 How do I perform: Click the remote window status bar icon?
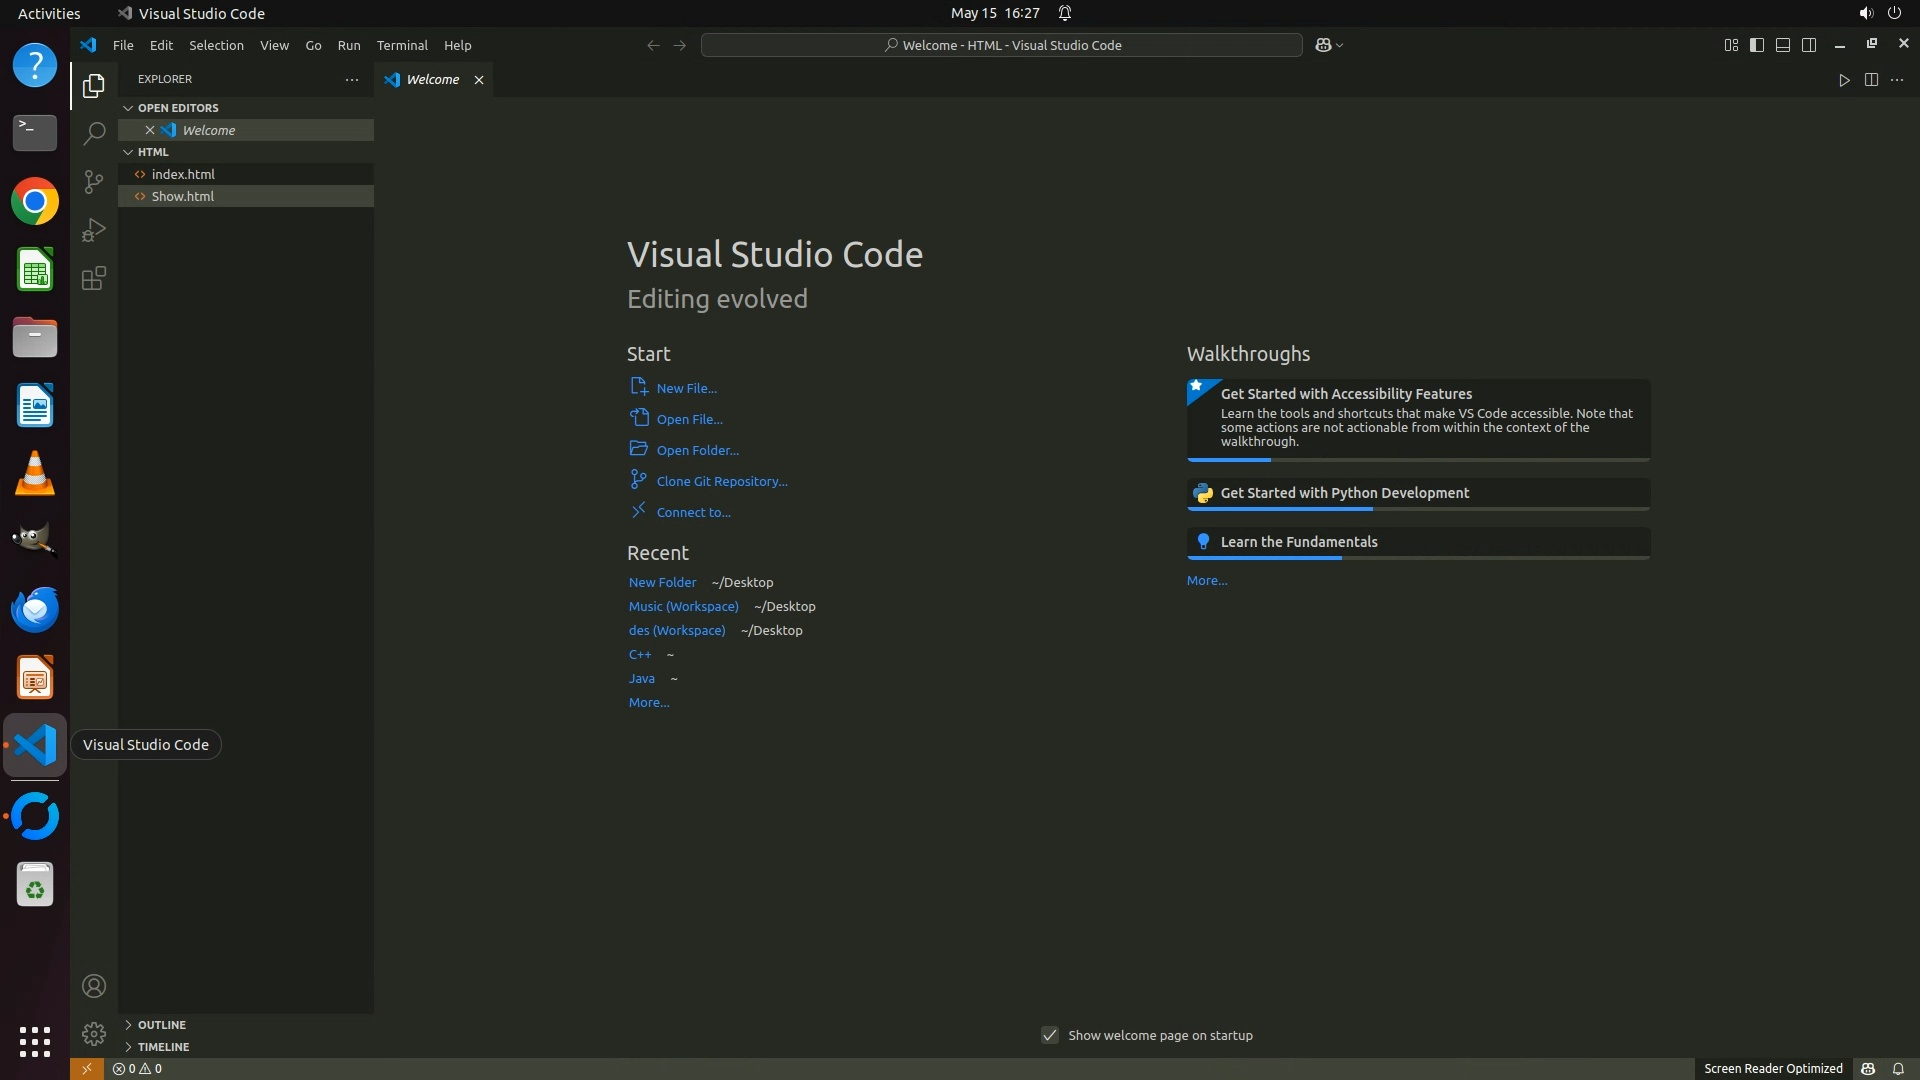coord(87,1068)
